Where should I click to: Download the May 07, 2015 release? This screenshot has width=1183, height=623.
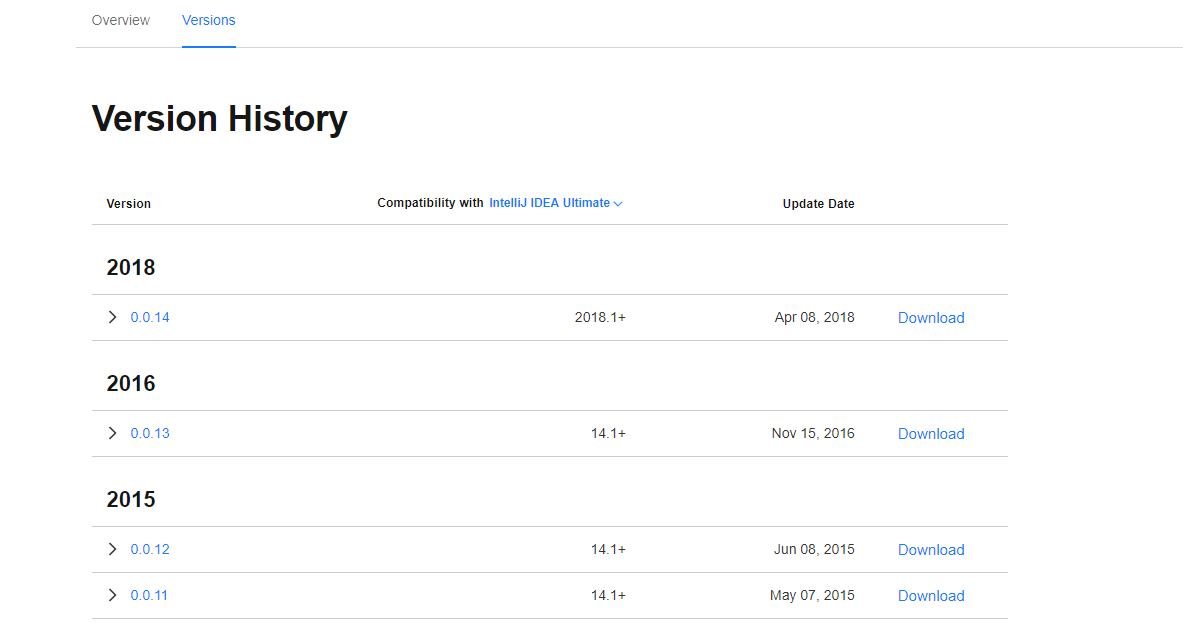point(931,596)
